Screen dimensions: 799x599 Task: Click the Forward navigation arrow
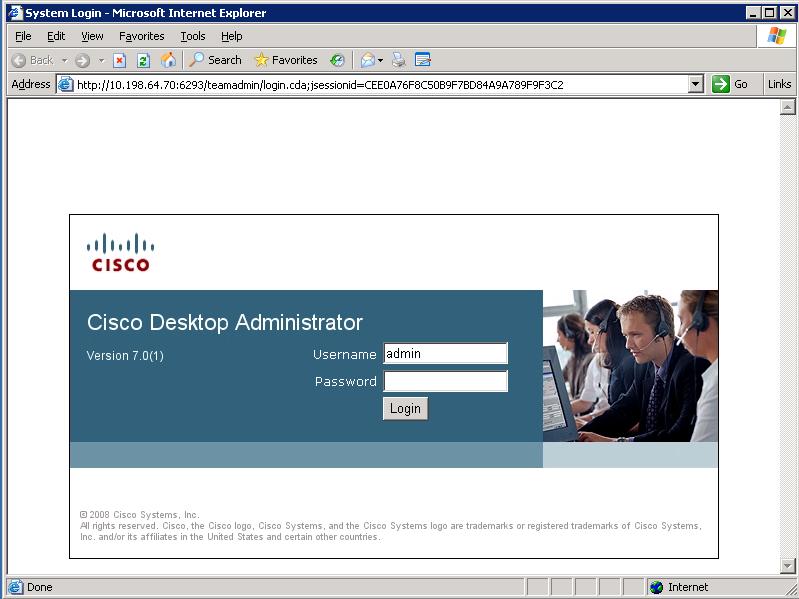[x=82, y=61]
